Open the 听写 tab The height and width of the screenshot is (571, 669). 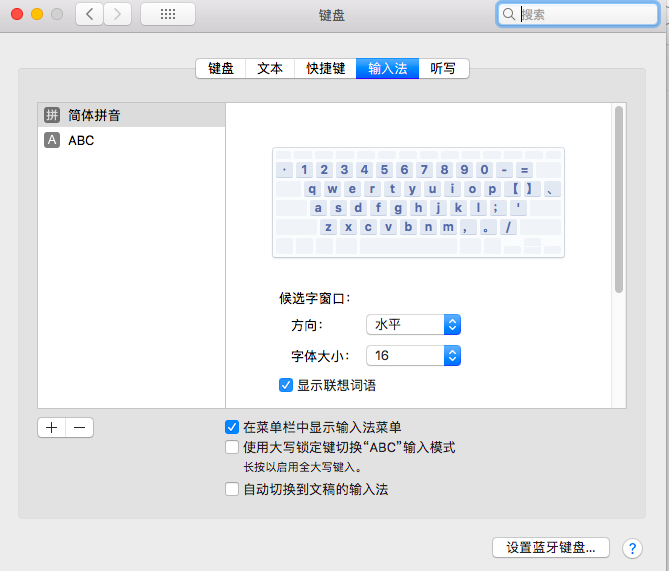[x=443, y=69]
